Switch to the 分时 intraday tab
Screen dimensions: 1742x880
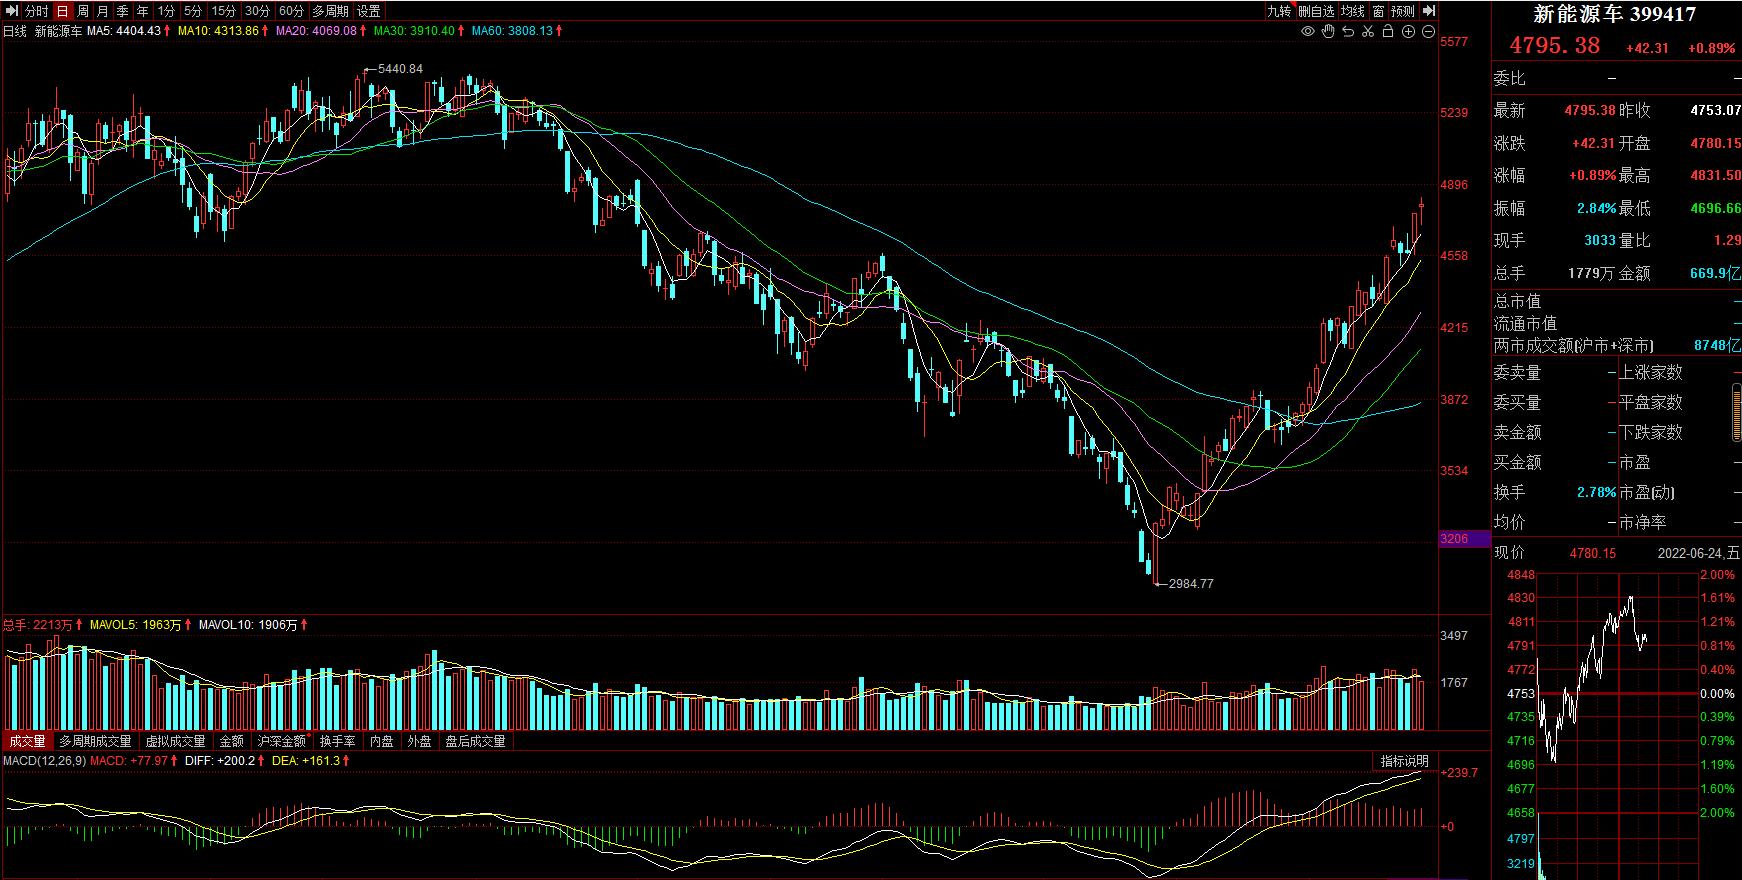click(x=36, y=11)
